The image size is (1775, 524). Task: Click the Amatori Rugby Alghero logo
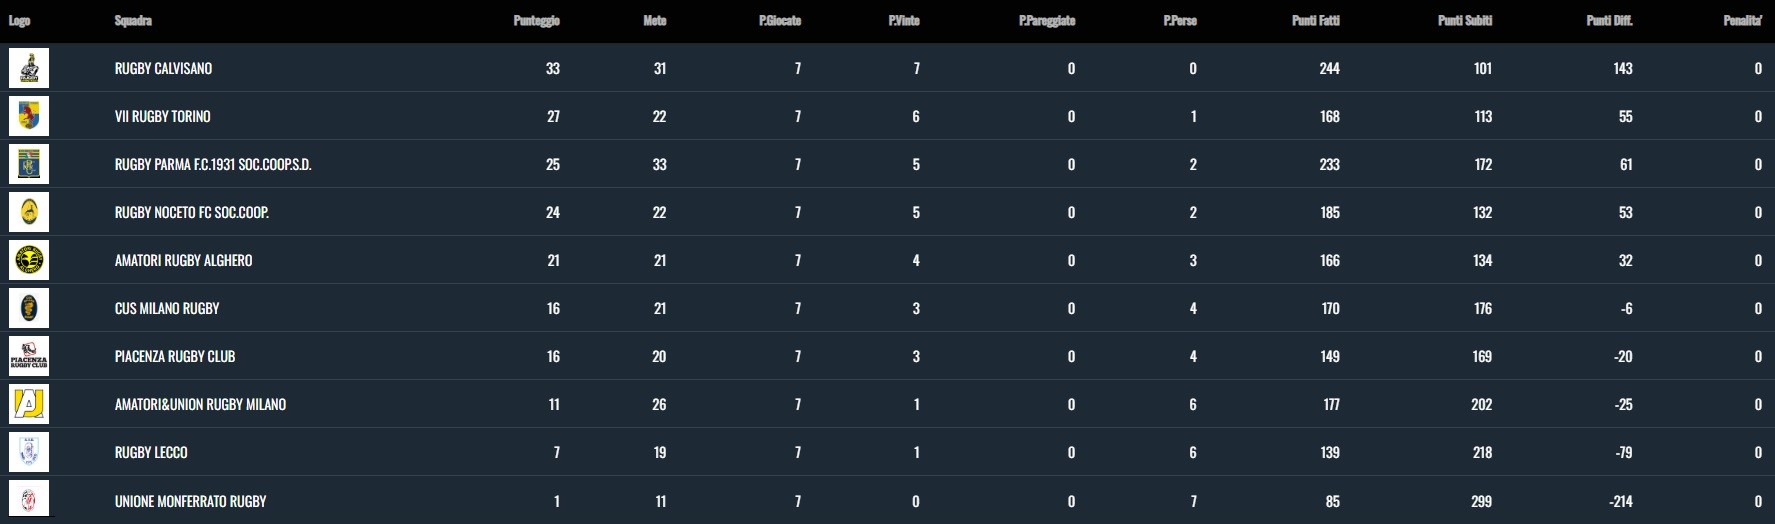click(29, 260)
